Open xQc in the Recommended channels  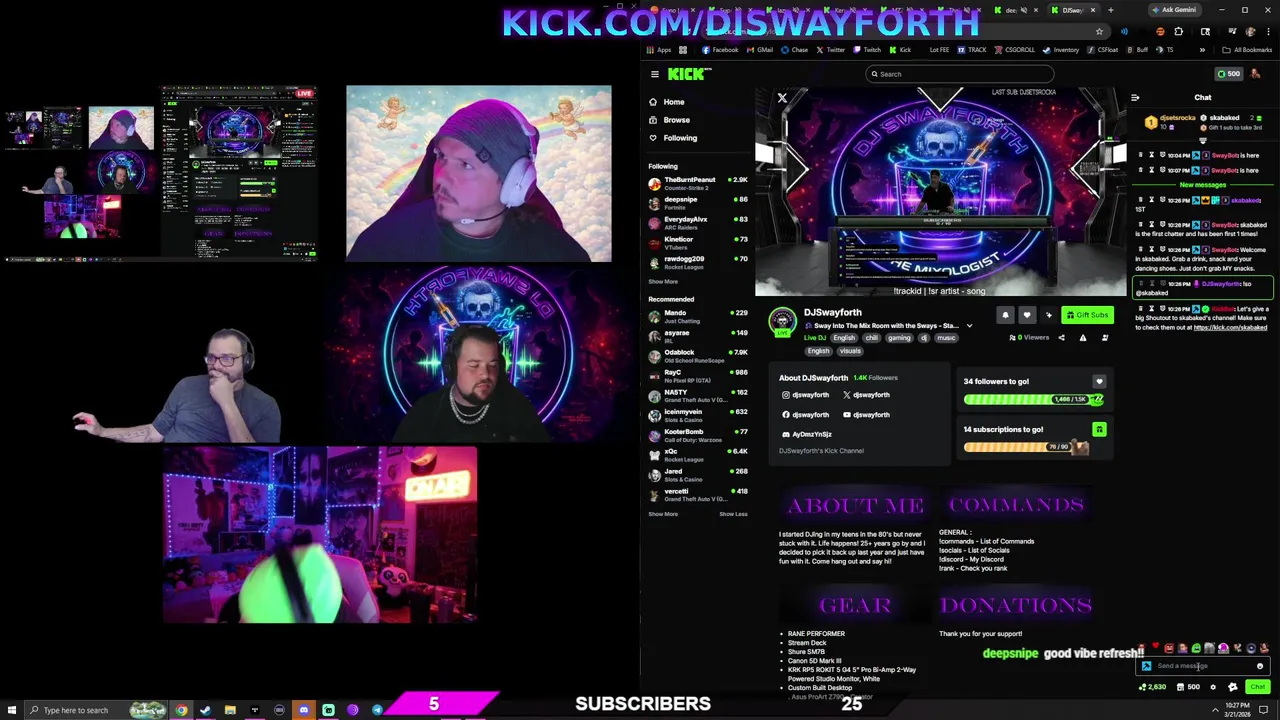(x=698, y=455)
